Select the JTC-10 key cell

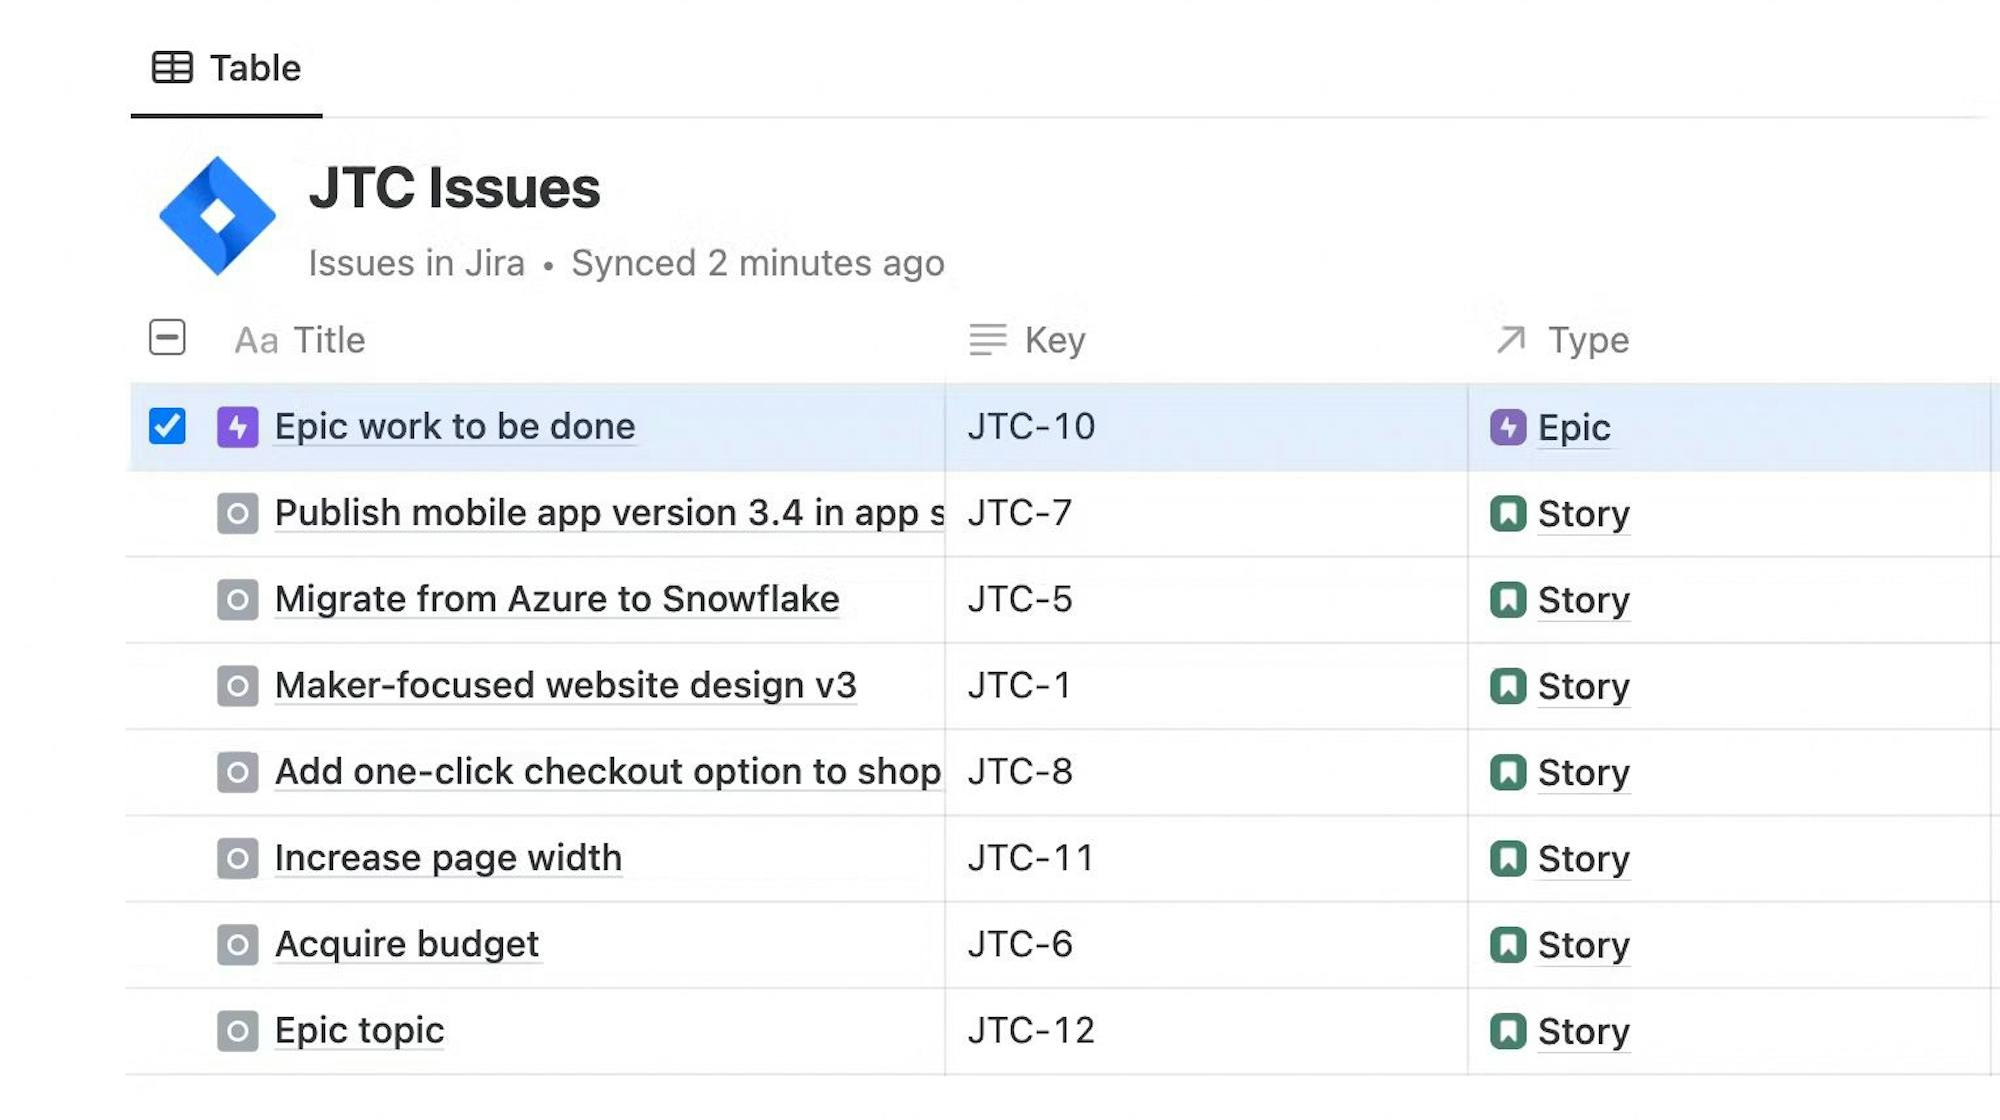1206,427
